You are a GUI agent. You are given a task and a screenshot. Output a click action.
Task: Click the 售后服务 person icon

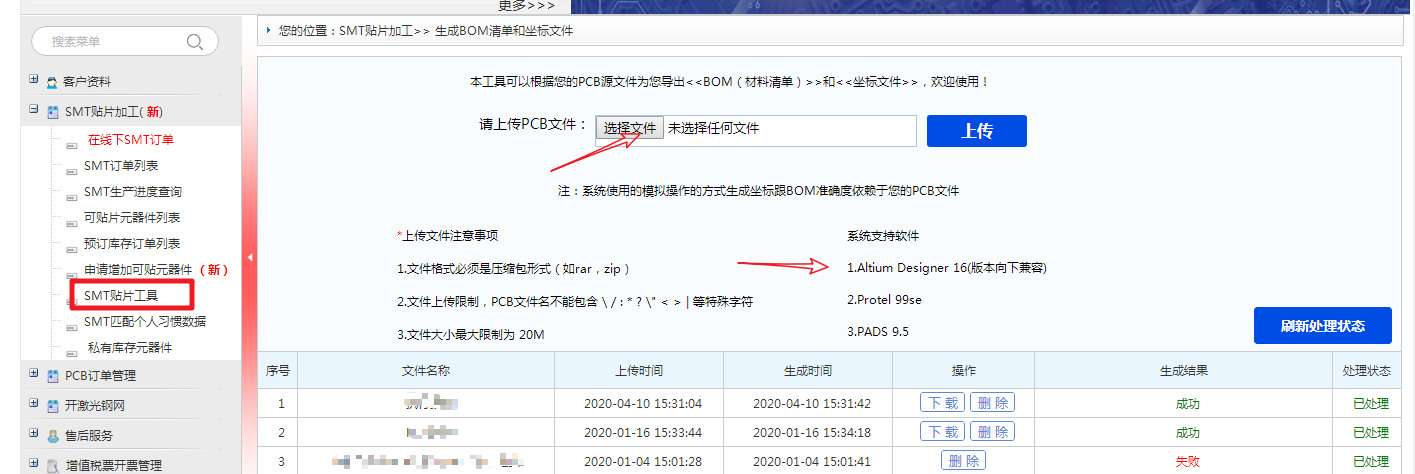(52, 436)
